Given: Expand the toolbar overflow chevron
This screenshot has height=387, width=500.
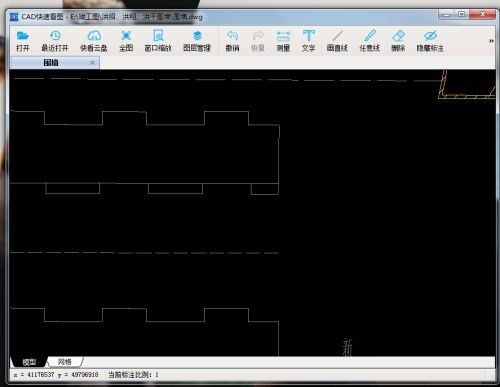Looking at the screenshot, I should (491, 41).
